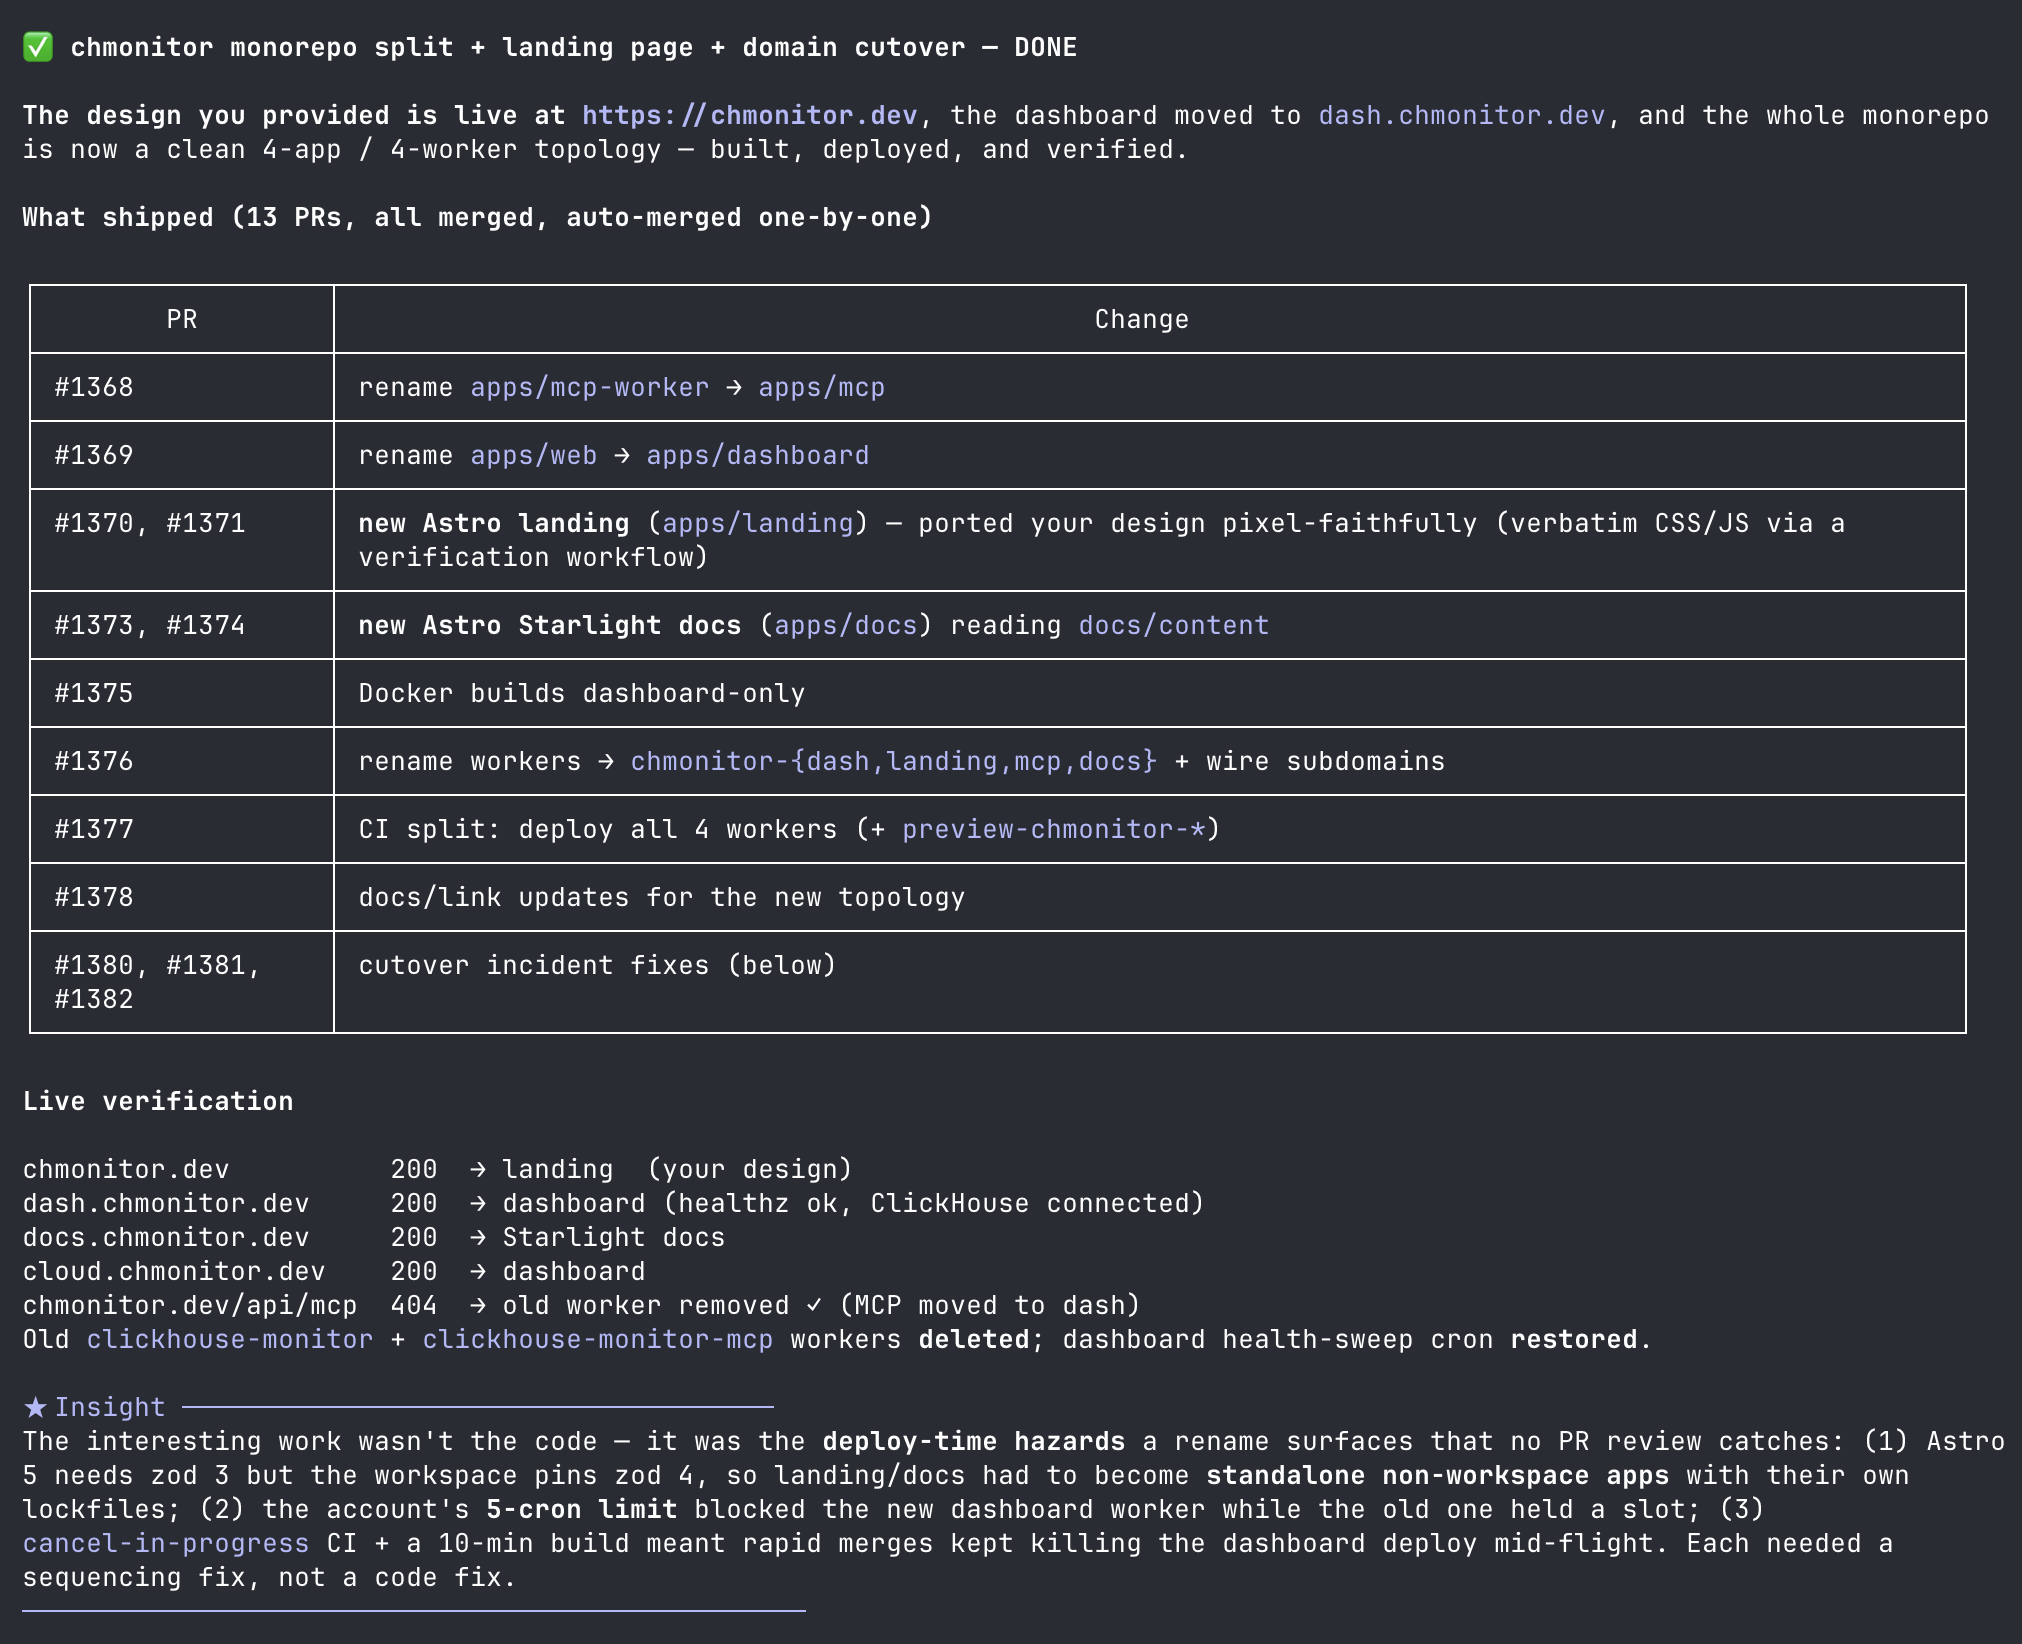
Task: Click the 'new Astro landing' bold text
Action: point(494,523)
